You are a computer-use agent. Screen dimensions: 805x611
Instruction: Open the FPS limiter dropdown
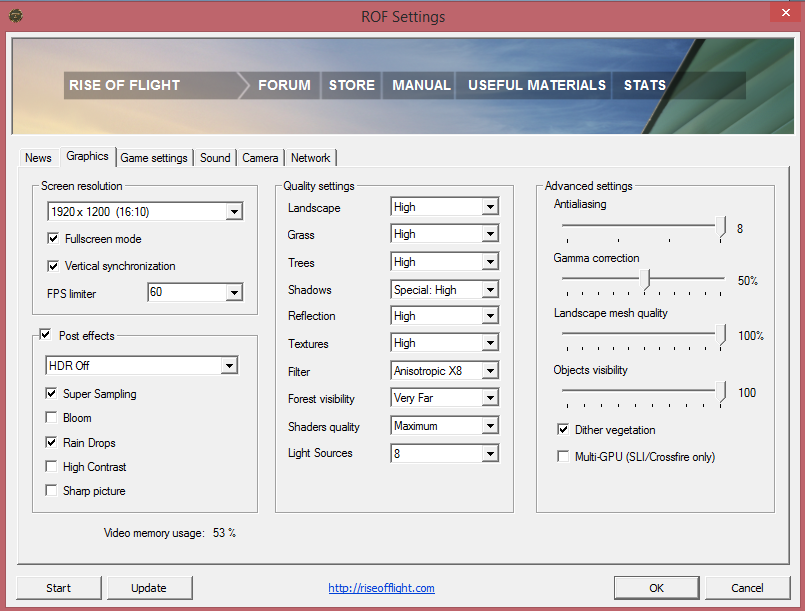tap(195, 292)
